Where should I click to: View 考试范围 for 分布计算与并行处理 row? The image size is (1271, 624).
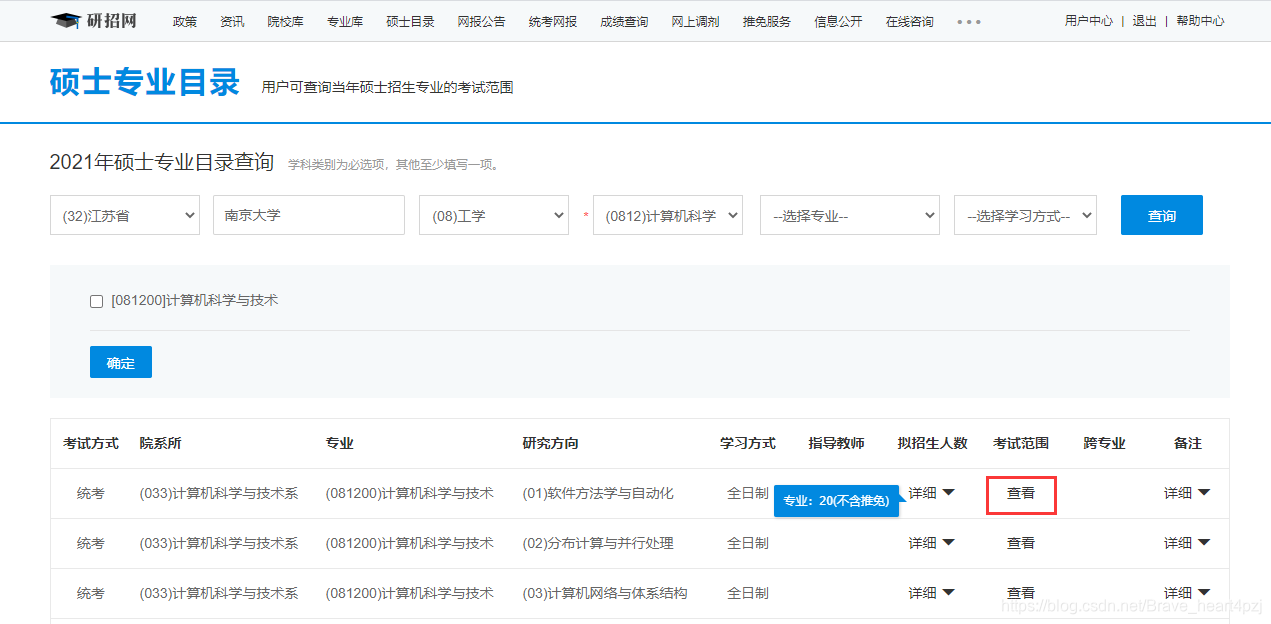coord(1021,543)
